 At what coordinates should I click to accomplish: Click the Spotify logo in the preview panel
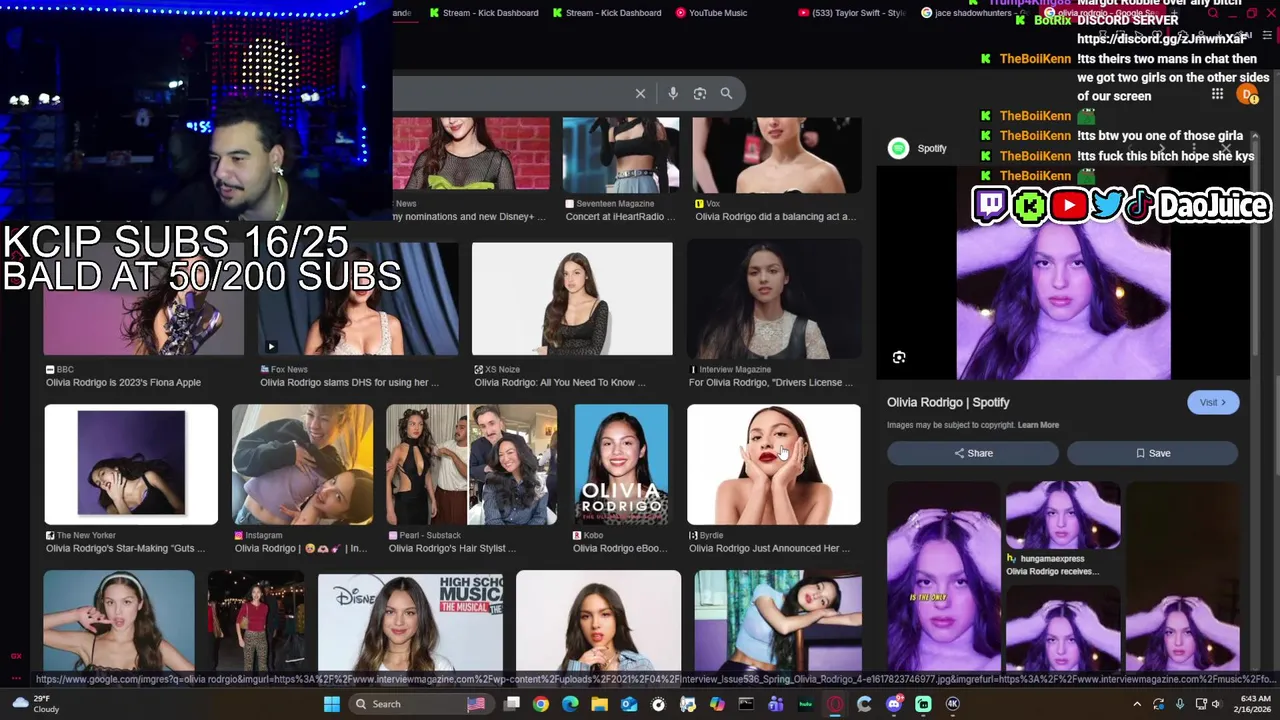point(898,148)
